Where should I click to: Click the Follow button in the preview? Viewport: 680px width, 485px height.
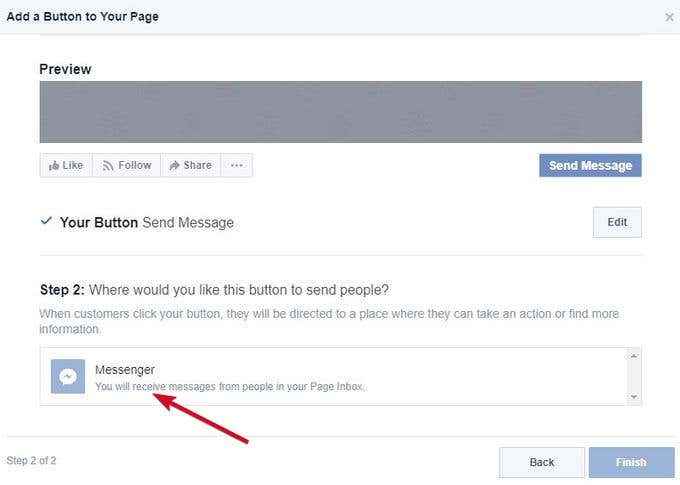(x=126, y=165)
